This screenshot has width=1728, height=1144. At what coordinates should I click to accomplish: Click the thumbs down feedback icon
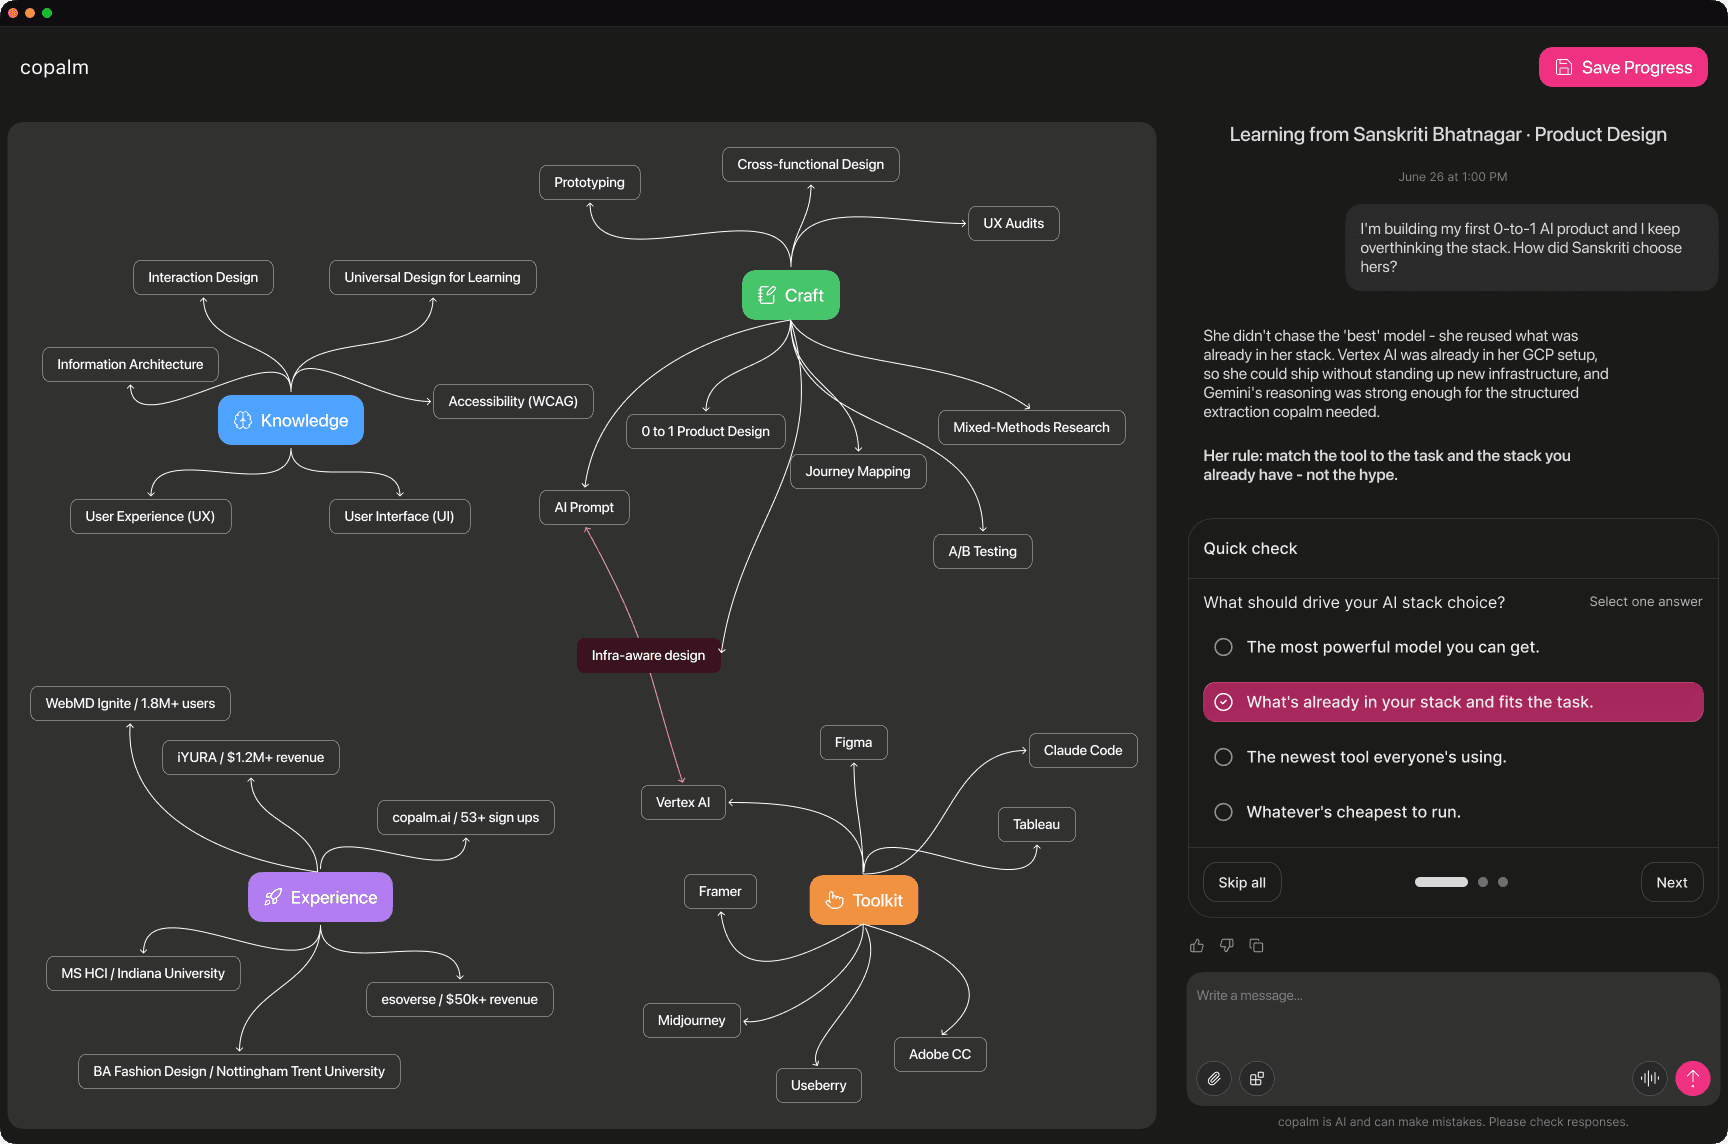click(1227, 946)
